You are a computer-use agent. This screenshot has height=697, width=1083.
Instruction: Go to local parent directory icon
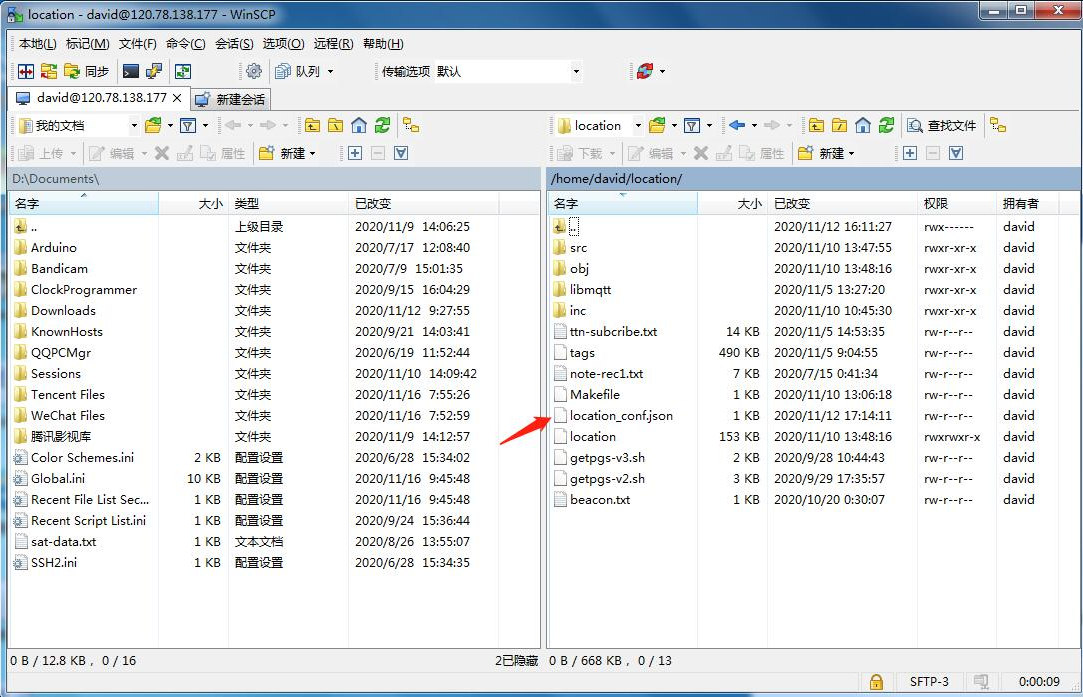pos(312,126)
